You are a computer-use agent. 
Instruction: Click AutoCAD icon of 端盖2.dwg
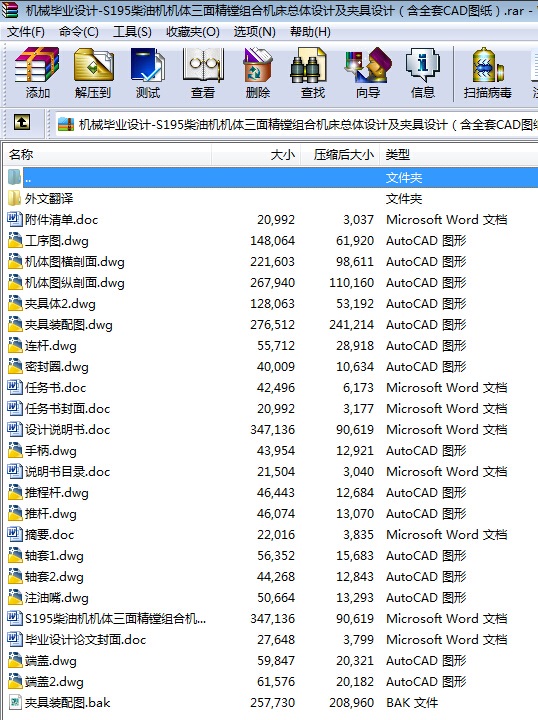(15, 681)
